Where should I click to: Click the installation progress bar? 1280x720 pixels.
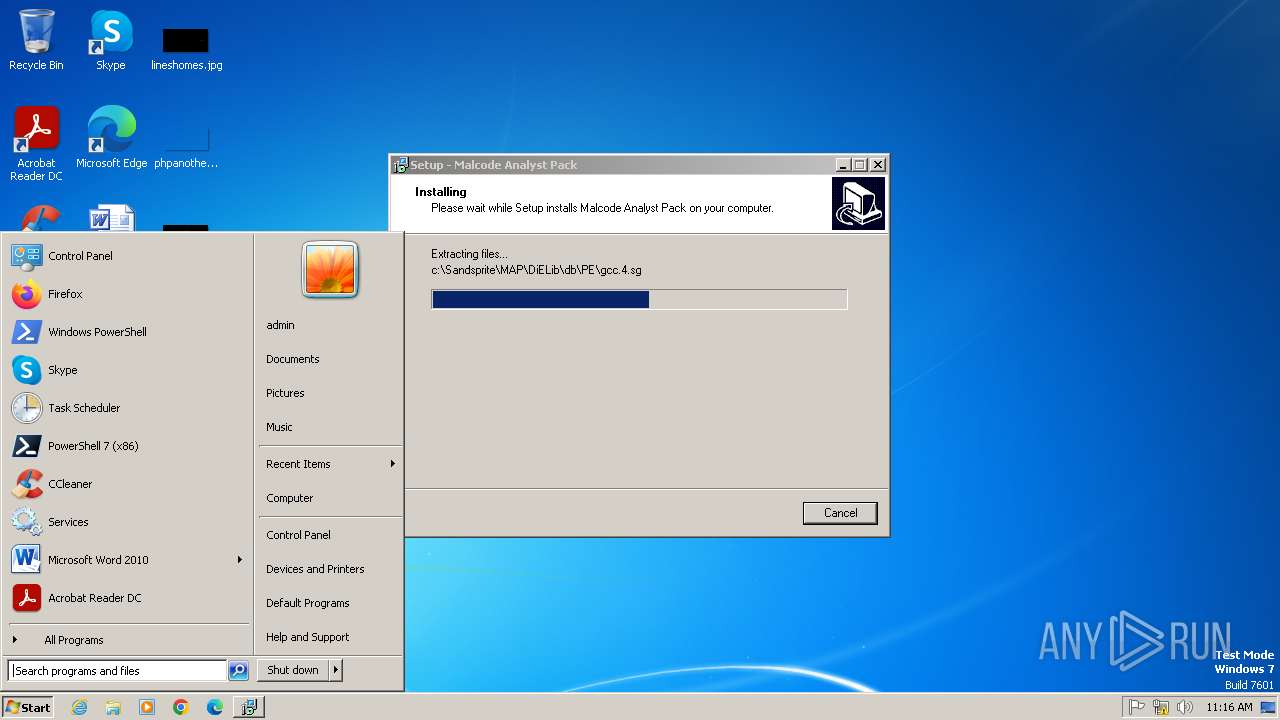point(639,299)
